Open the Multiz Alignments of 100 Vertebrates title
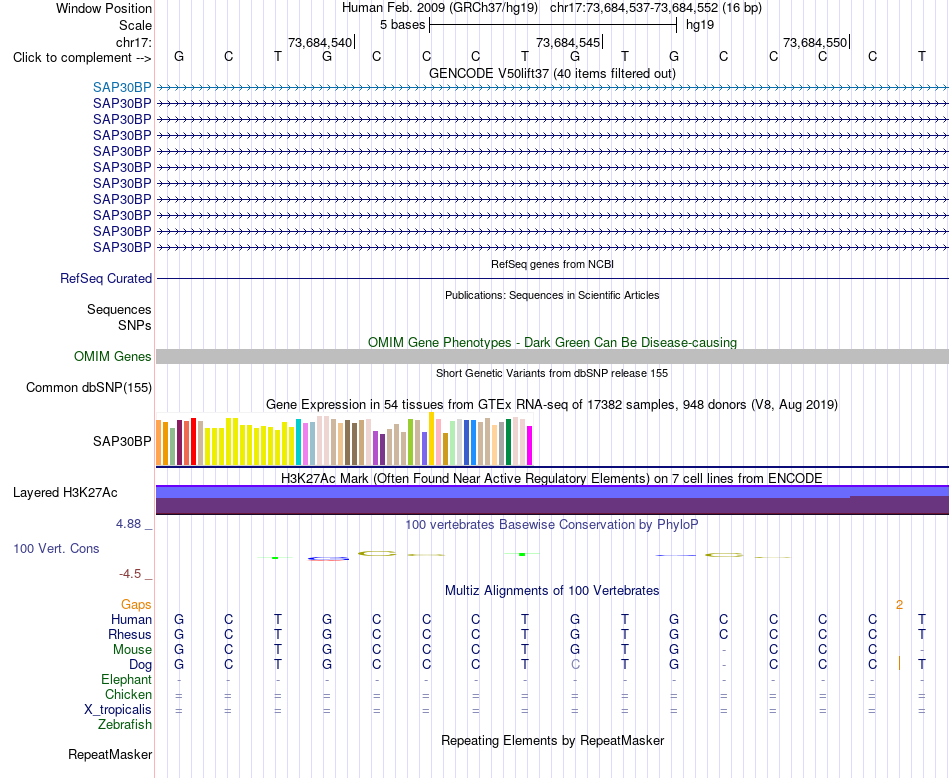The image size is (950, 778). click(552, 591)
